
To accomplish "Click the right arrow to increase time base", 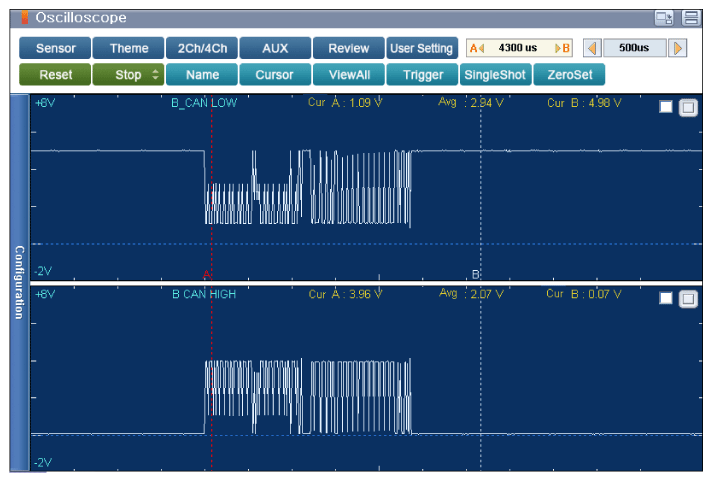I will [x=677, y=48].
